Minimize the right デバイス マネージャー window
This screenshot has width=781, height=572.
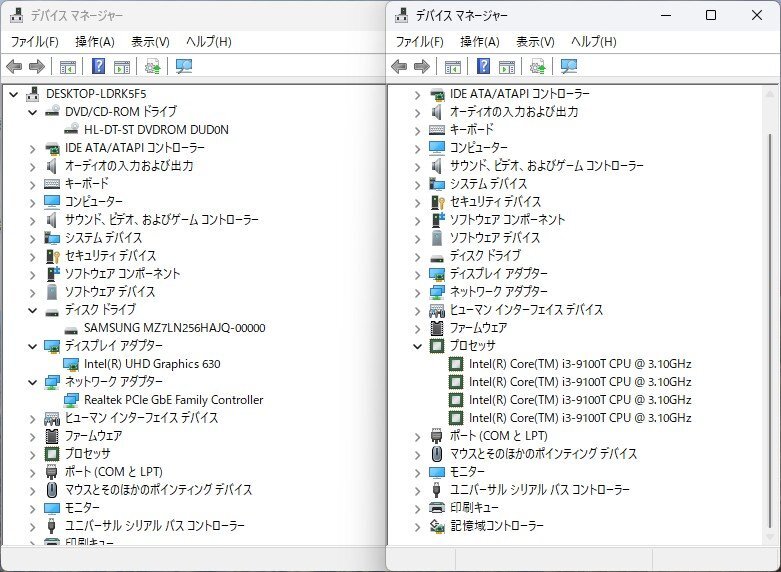pos(666,15)
